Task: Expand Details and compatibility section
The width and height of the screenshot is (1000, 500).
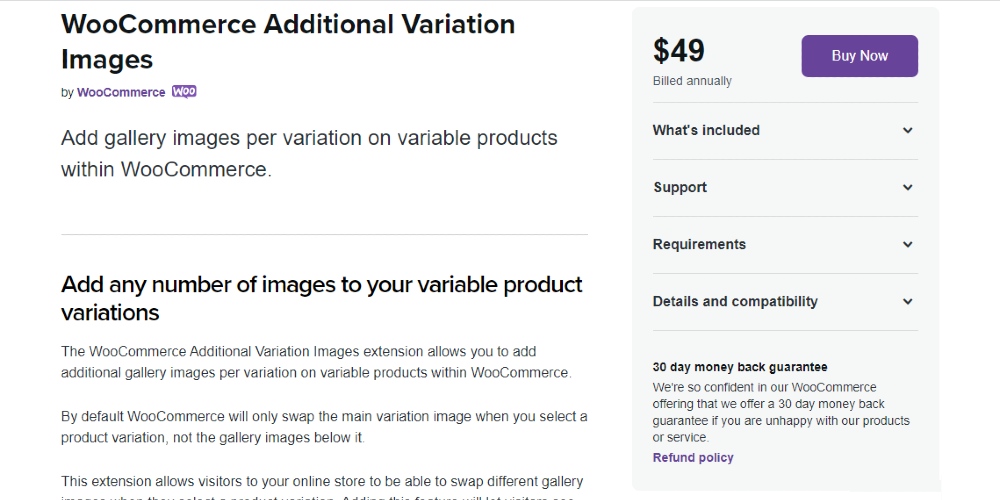Action: point(785,302)
